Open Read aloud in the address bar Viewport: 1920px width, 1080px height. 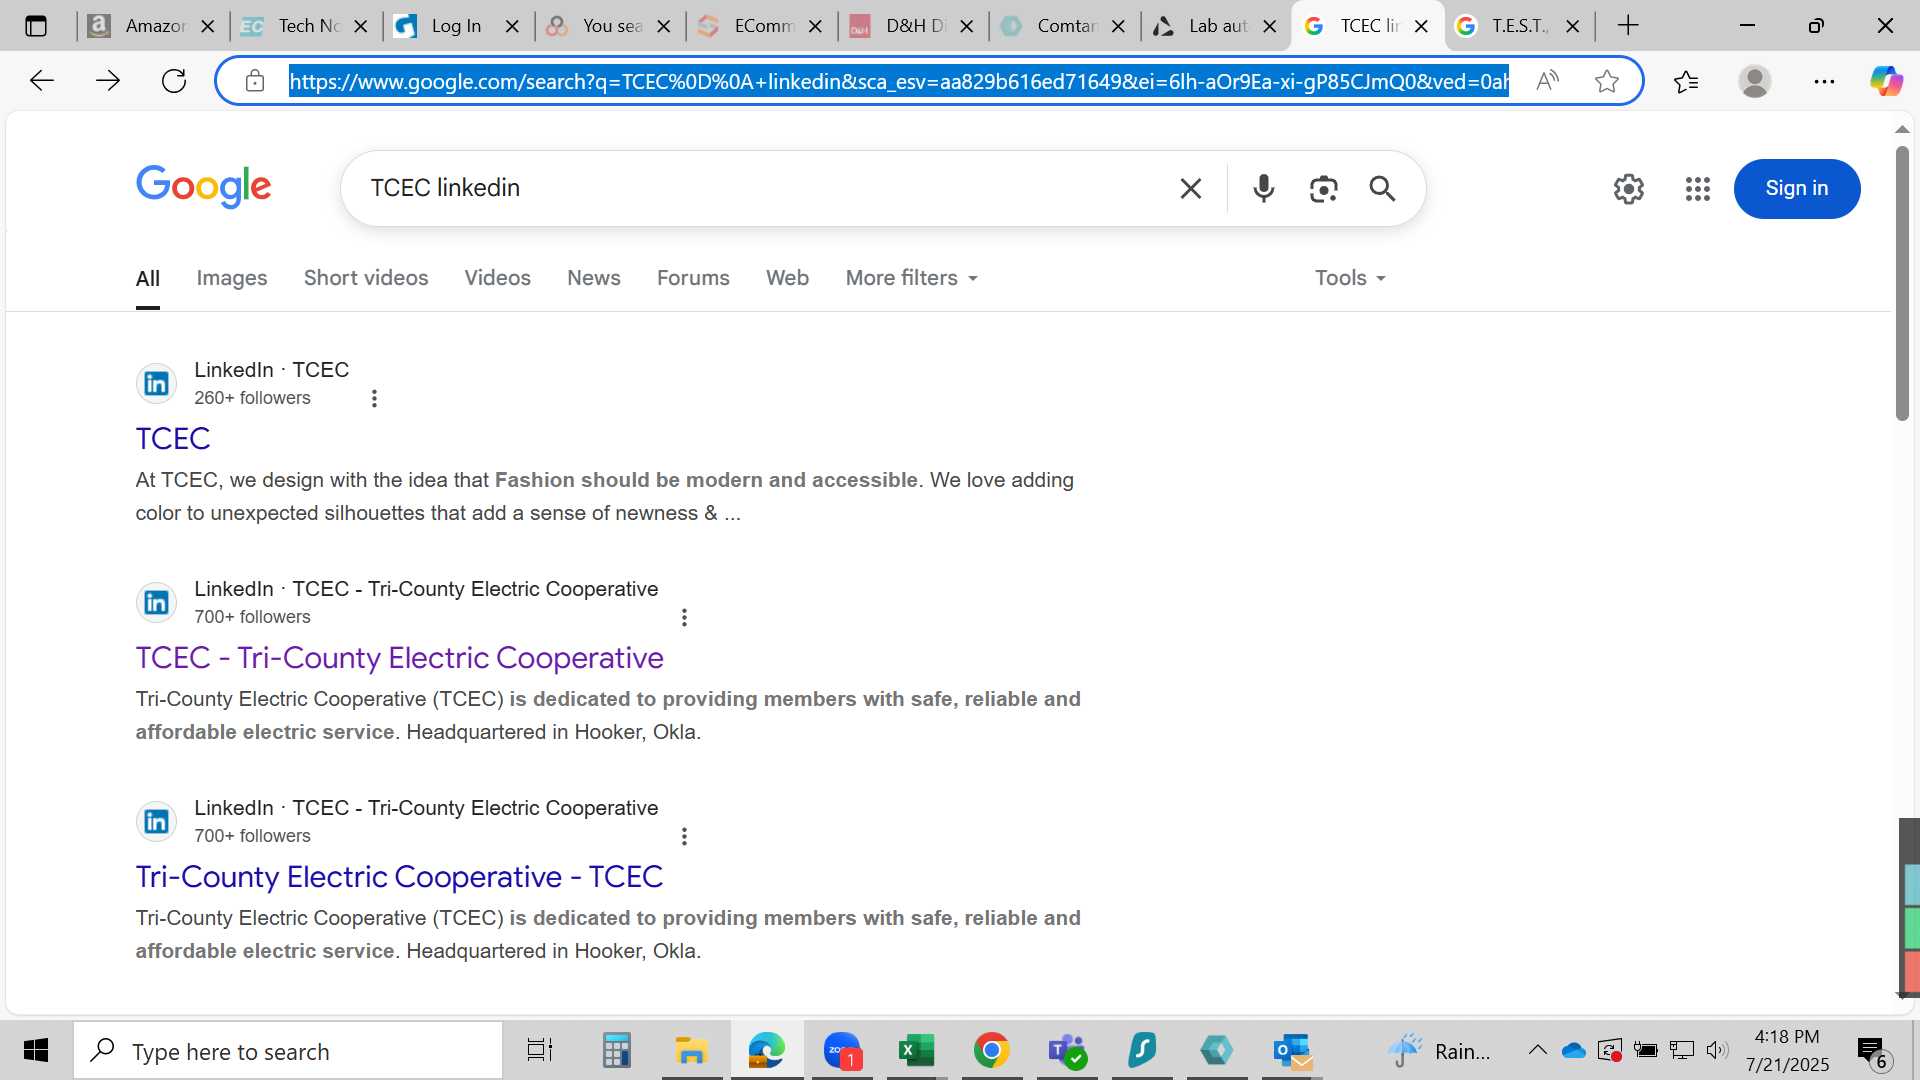(x=1547, y=81)
